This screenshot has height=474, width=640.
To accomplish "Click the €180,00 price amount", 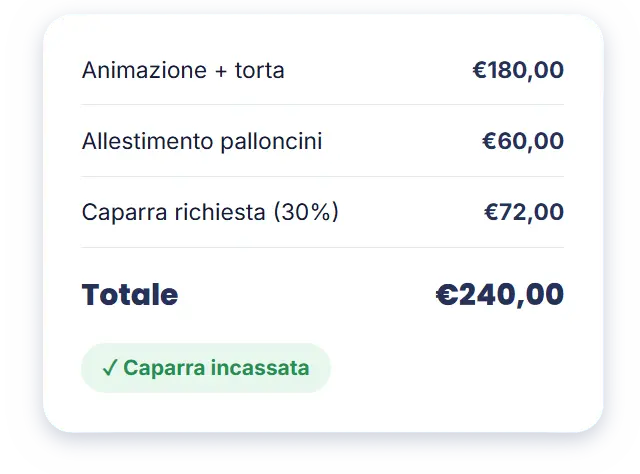I will point(518,70).
